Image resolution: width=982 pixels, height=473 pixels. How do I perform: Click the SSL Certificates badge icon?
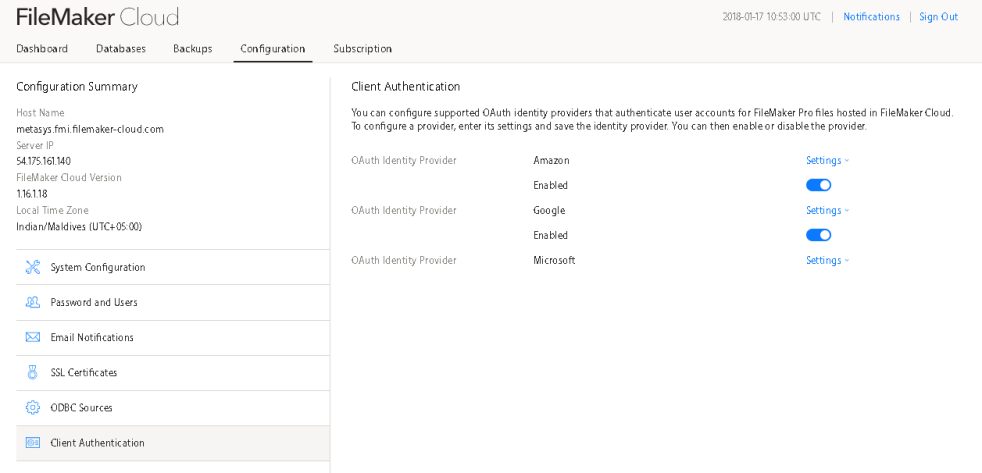pos(32,372)
